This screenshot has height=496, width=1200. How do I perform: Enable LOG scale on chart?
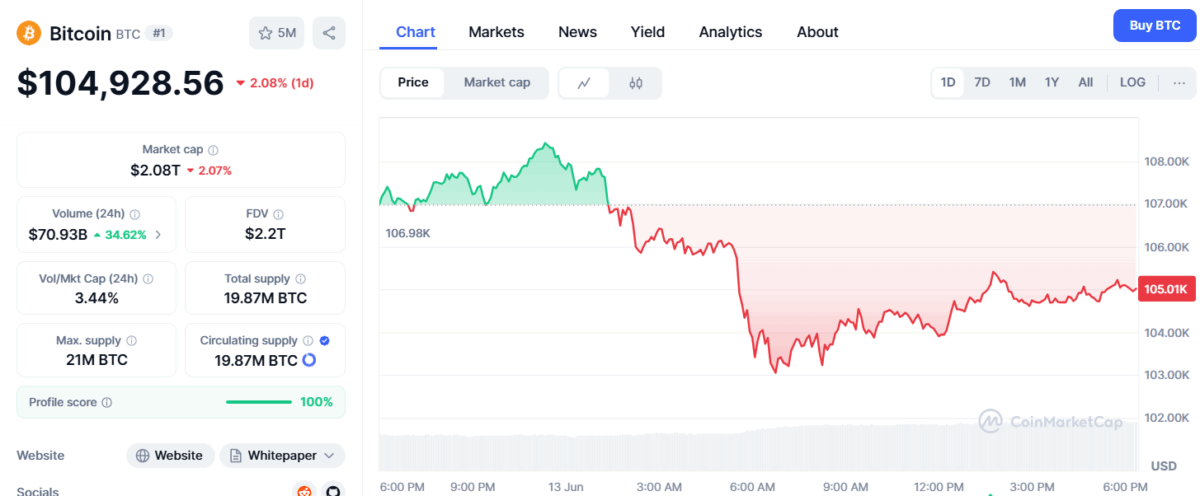(x=1133, y=83)
